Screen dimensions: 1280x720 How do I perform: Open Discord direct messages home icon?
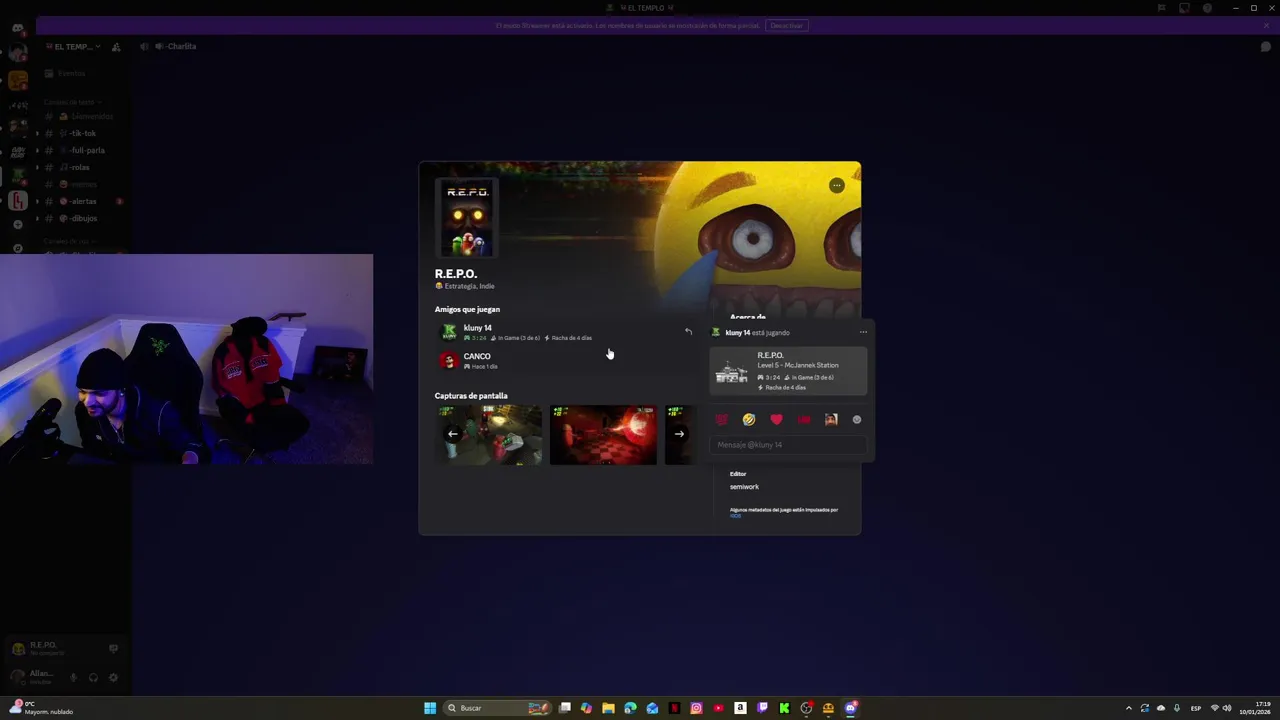tap(17, 28)
